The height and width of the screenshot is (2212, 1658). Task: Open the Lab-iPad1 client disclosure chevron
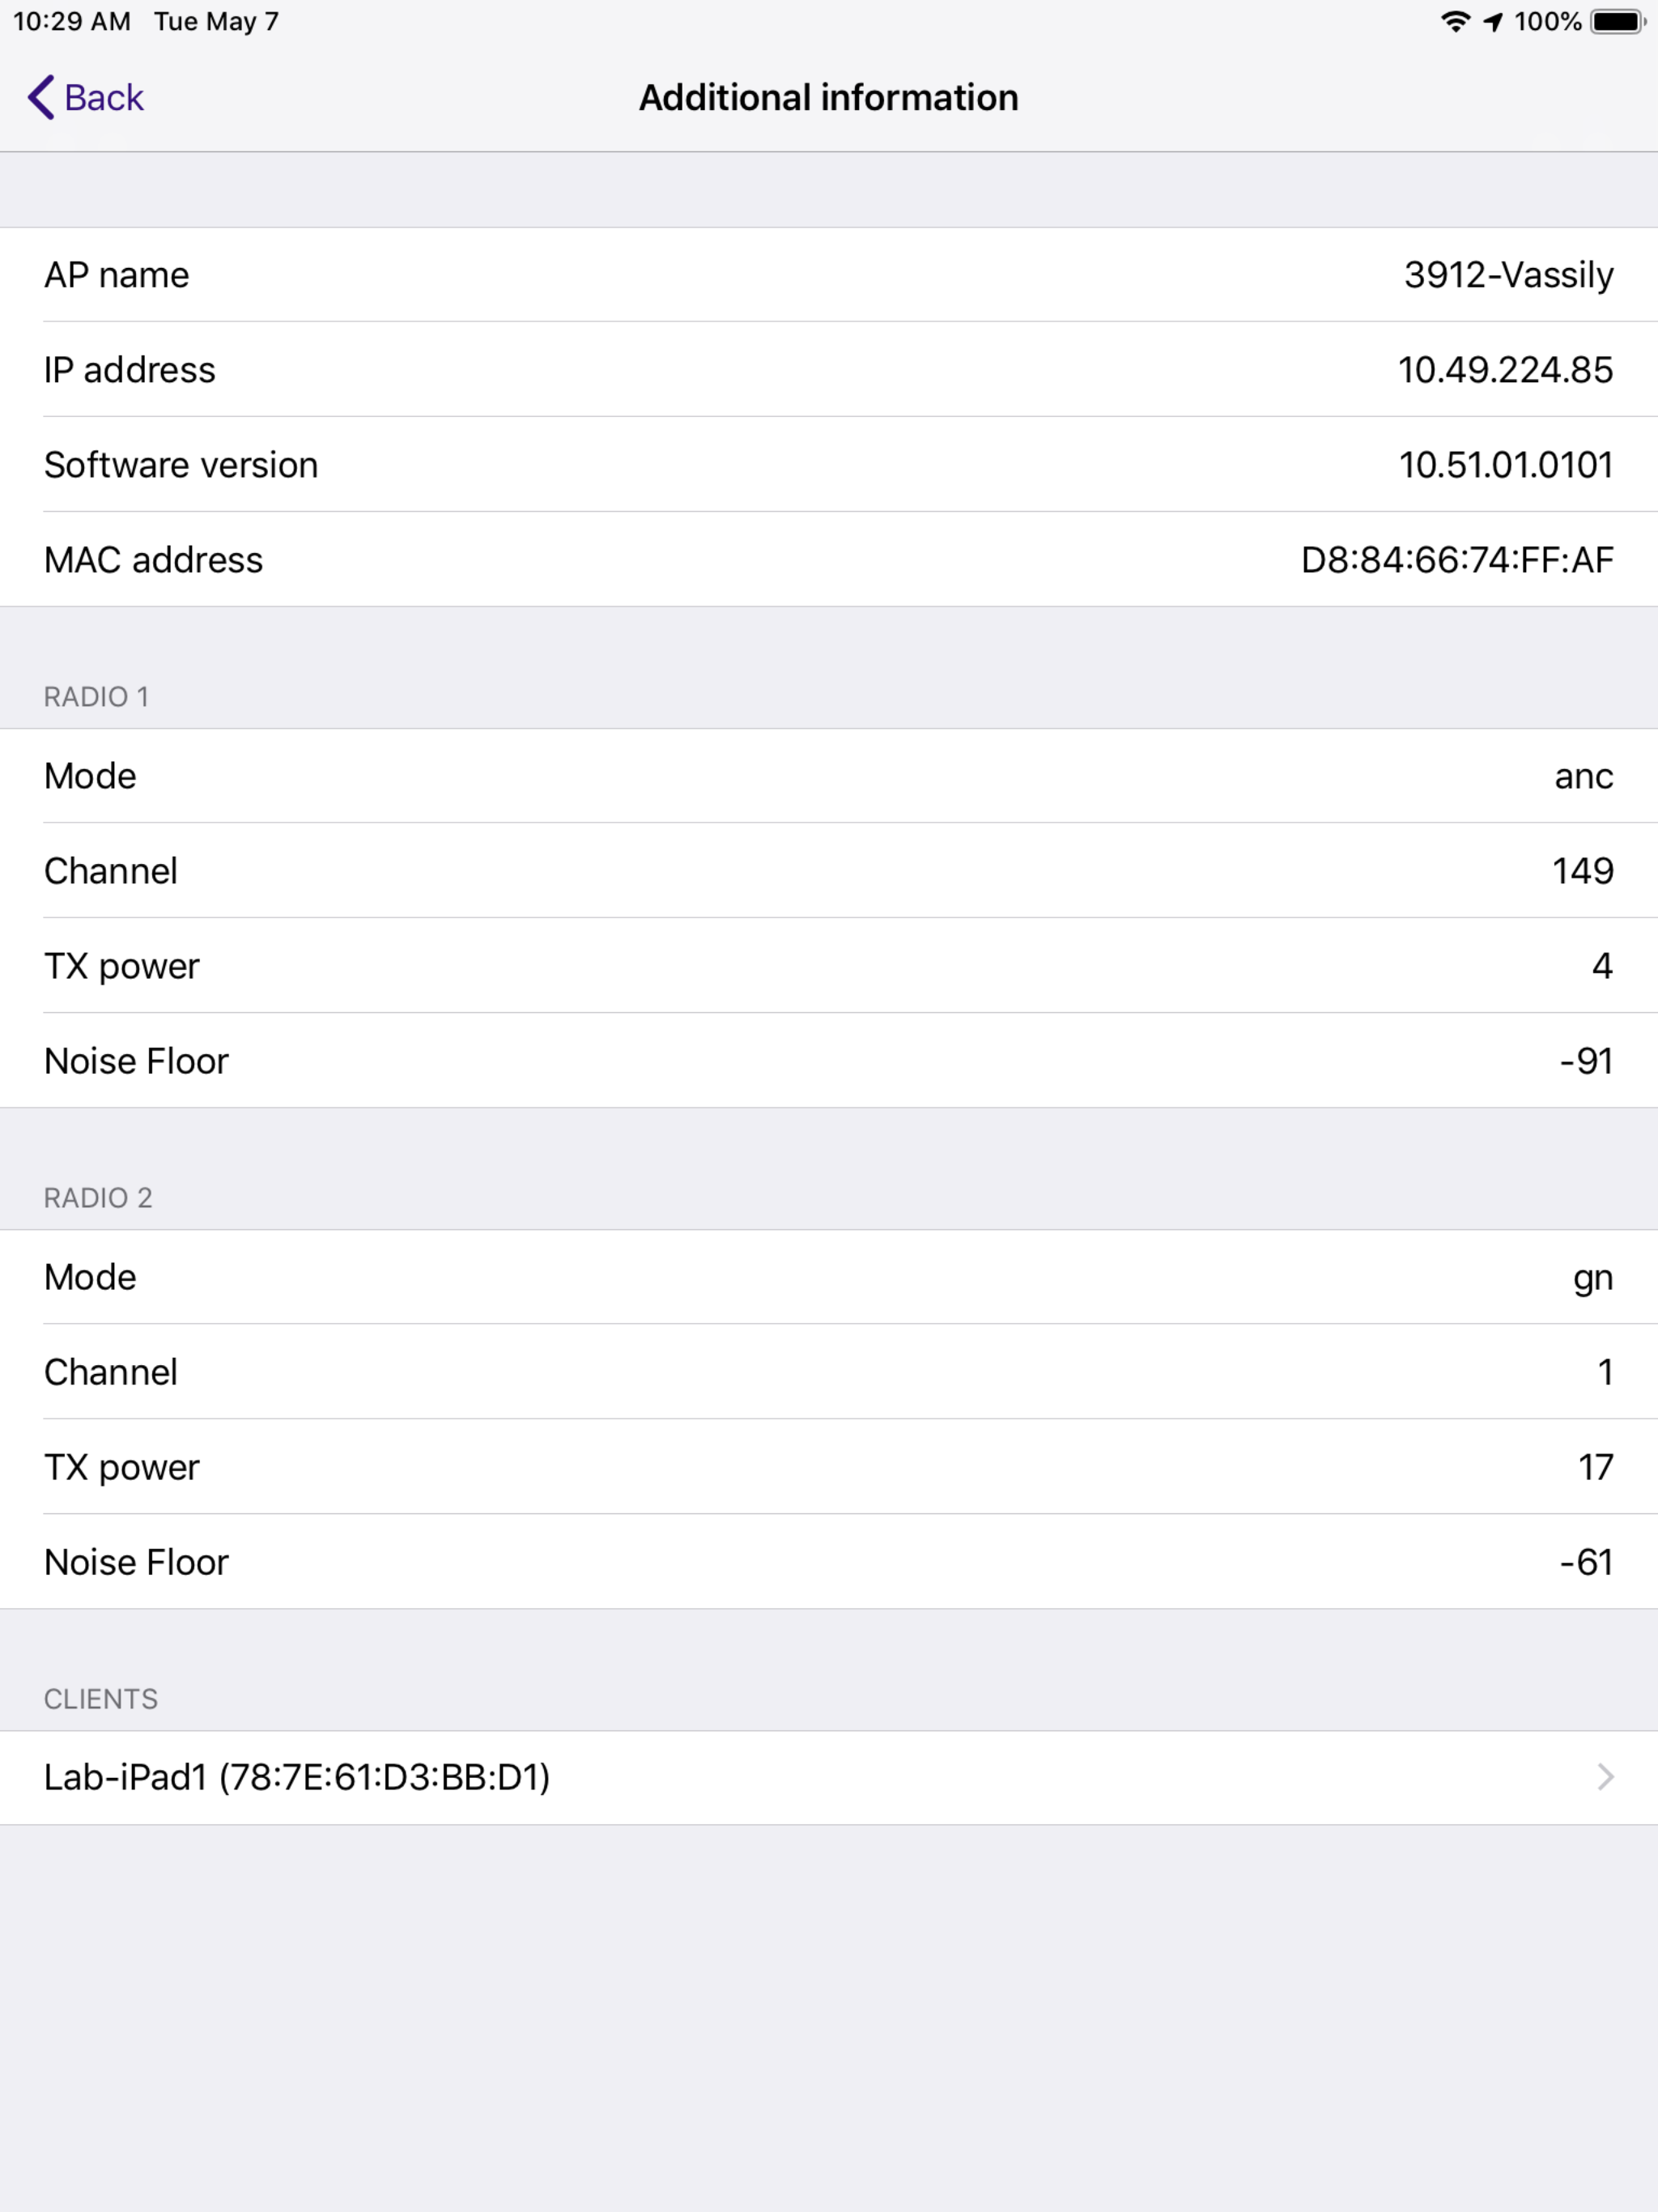(1605, 1777)
